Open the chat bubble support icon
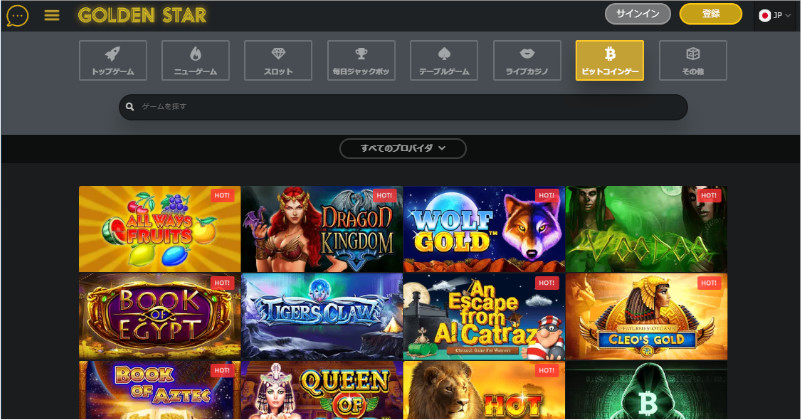801x420 pixels. point(17,16)
